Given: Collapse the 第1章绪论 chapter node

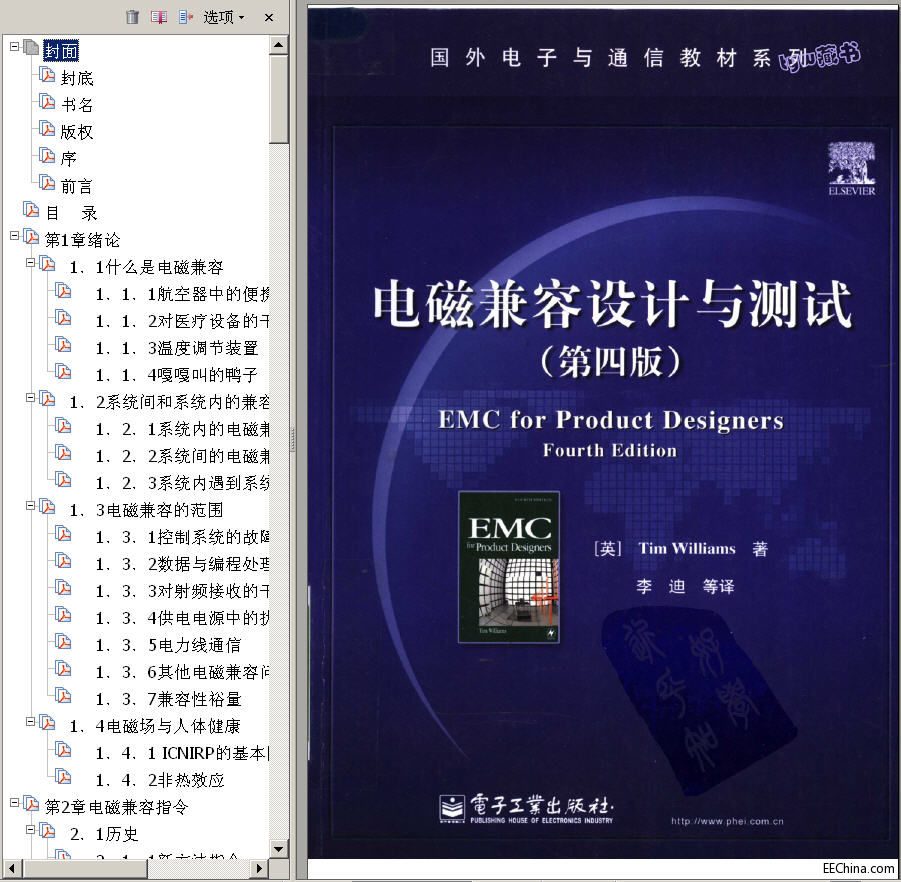Looking at the screenshot, I should [14, 236].
